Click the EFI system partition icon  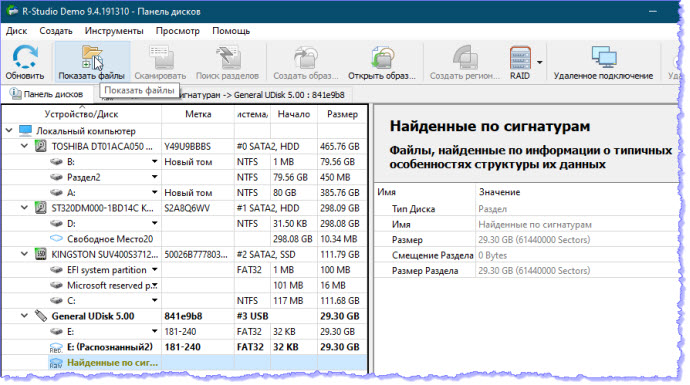(56, 270)
